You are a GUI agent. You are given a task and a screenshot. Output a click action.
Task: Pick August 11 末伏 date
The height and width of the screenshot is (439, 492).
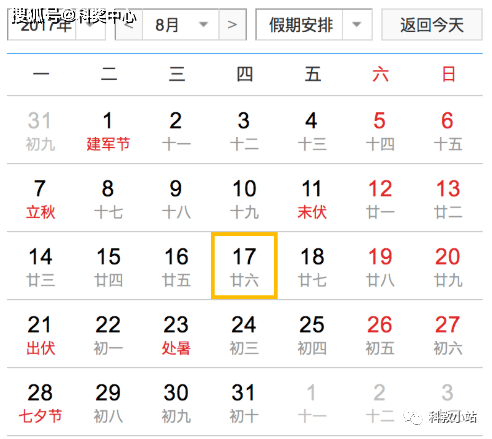312,198
